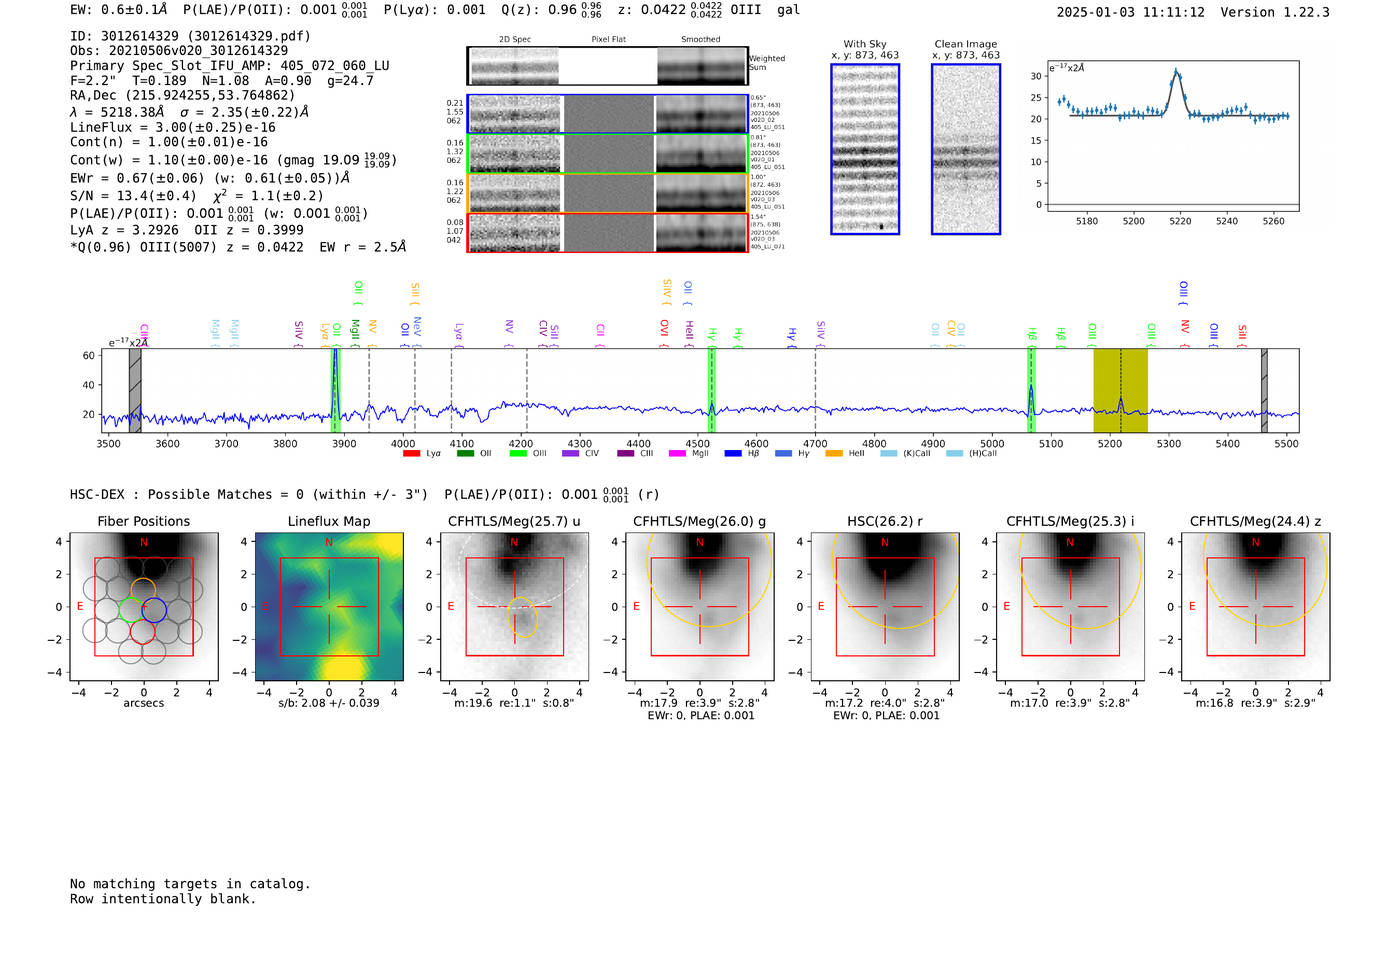1400x953 pixels.
Task: Click the Cont(n) value line
Action: (169, 142)
